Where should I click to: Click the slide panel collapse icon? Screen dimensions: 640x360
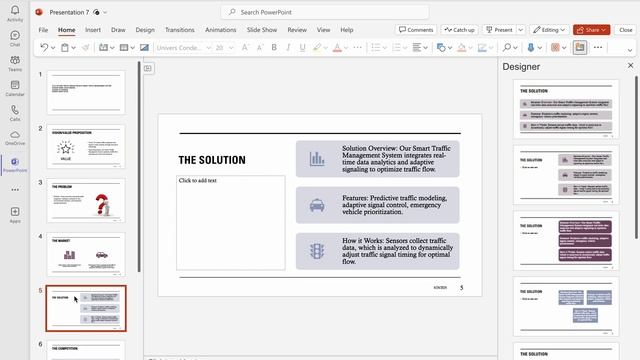point(148,68)
